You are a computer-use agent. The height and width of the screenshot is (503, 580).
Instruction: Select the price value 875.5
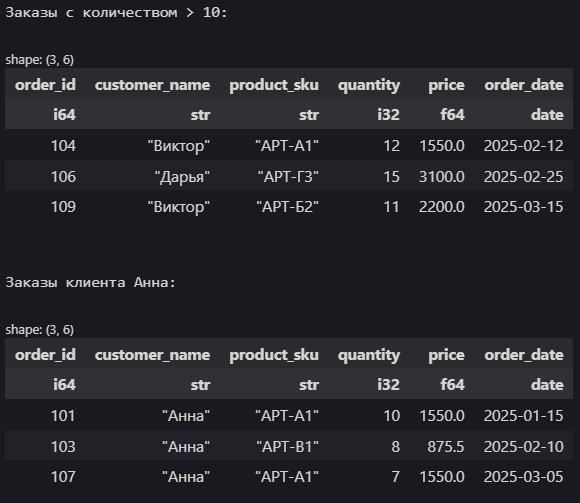pos(446,446)
